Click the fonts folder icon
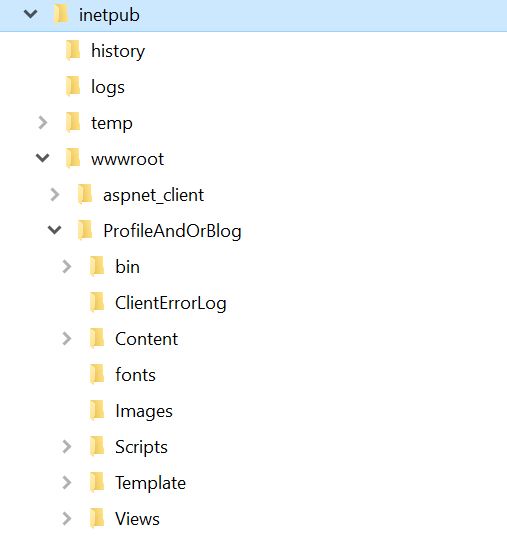 point(97,374)
